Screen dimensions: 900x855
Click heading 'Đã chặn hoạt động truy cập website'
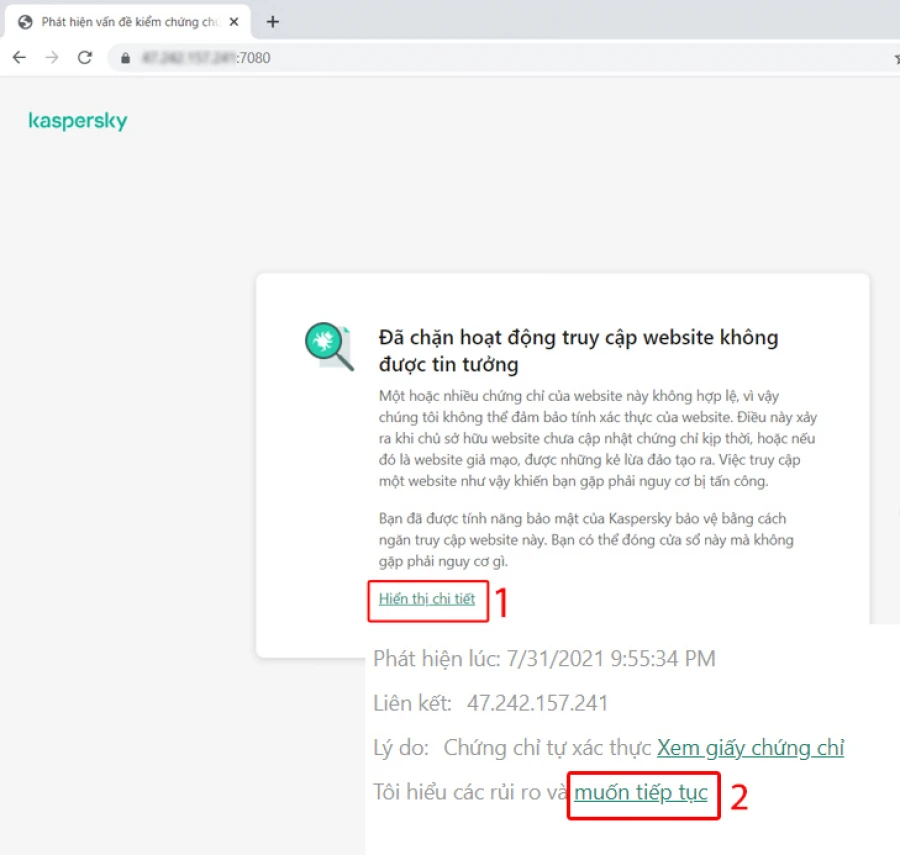tap(578, 351)
